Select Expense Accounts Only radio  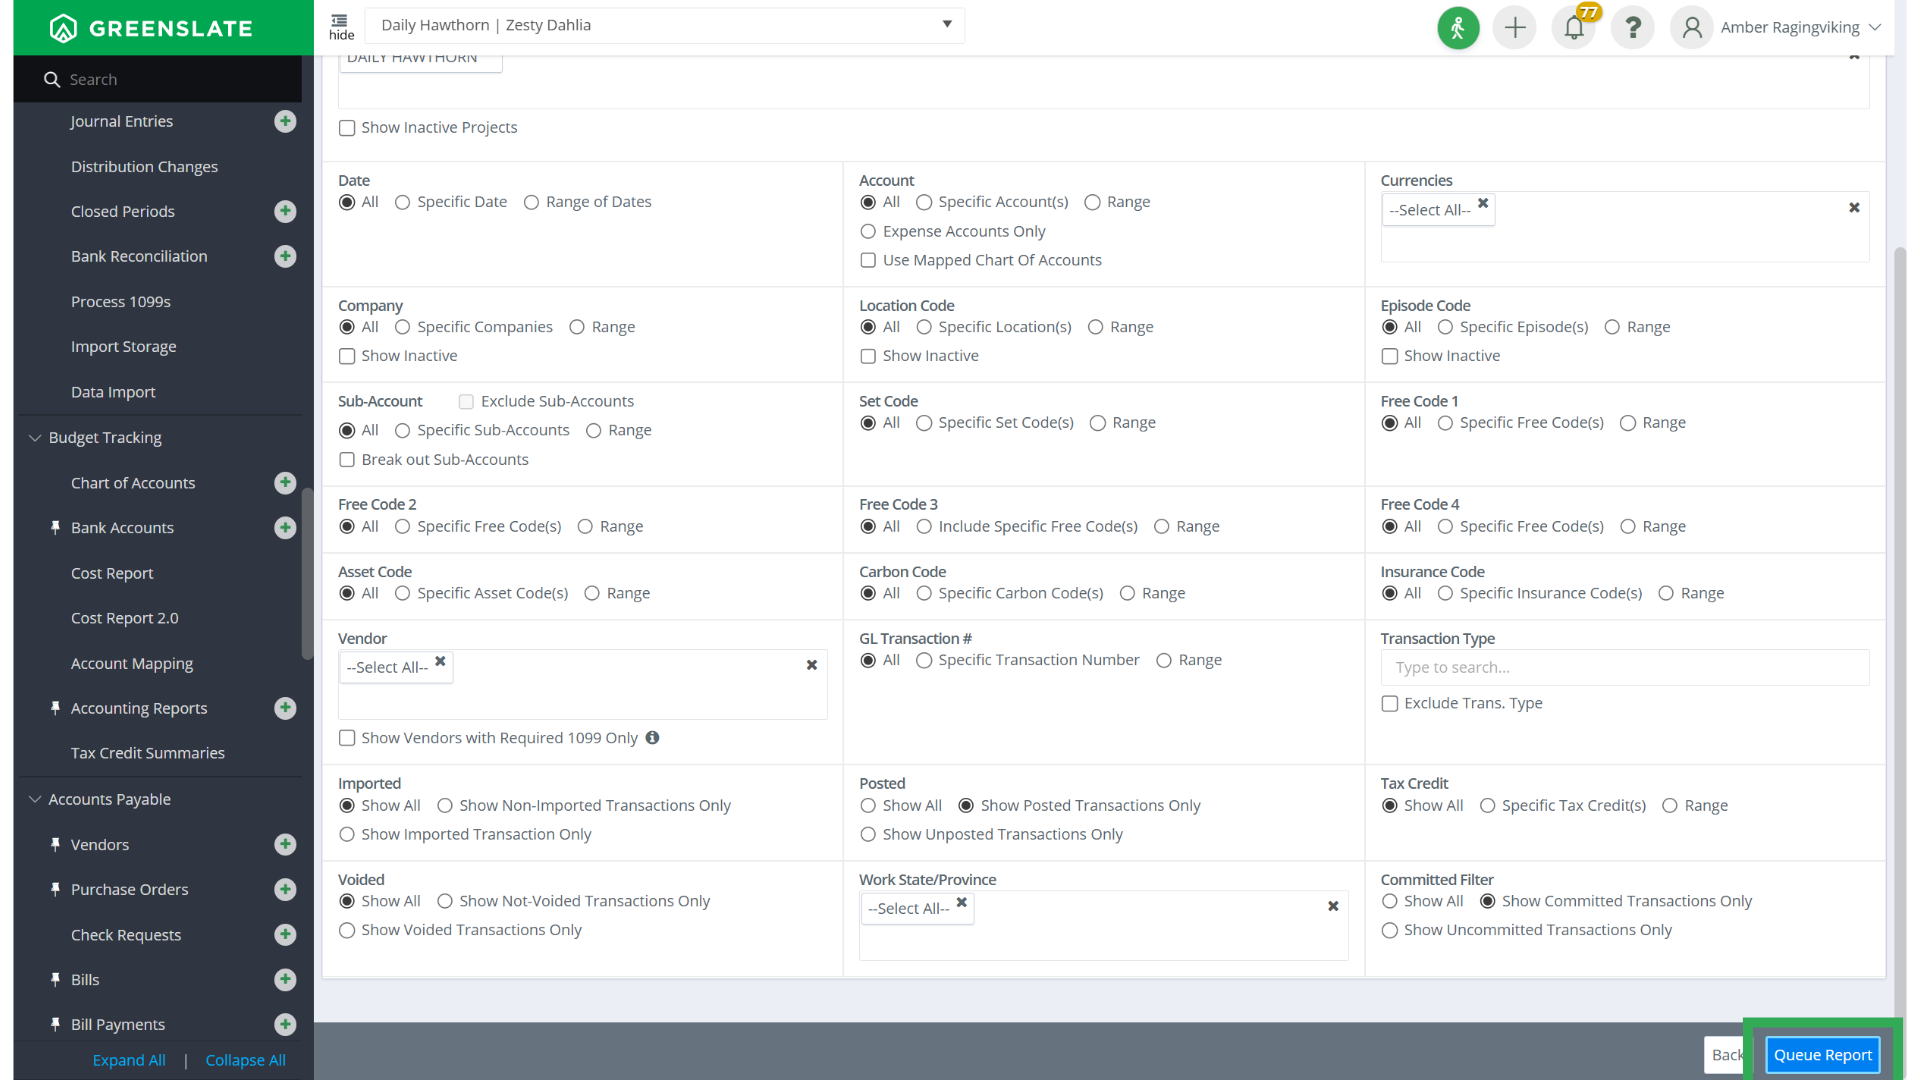[x=868, y=232]
